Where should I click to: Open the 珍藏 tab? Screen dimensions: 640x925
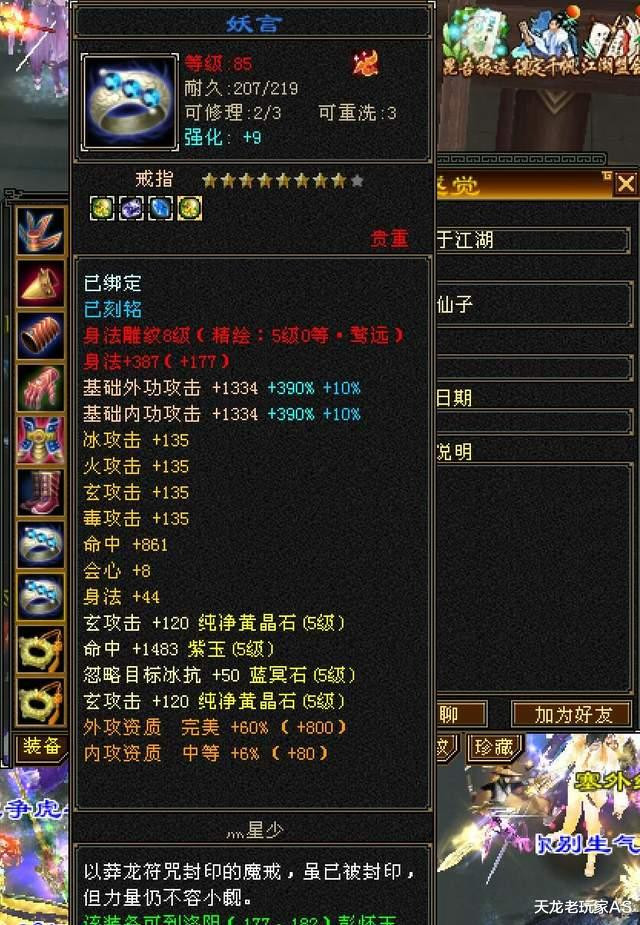(494, 747)
